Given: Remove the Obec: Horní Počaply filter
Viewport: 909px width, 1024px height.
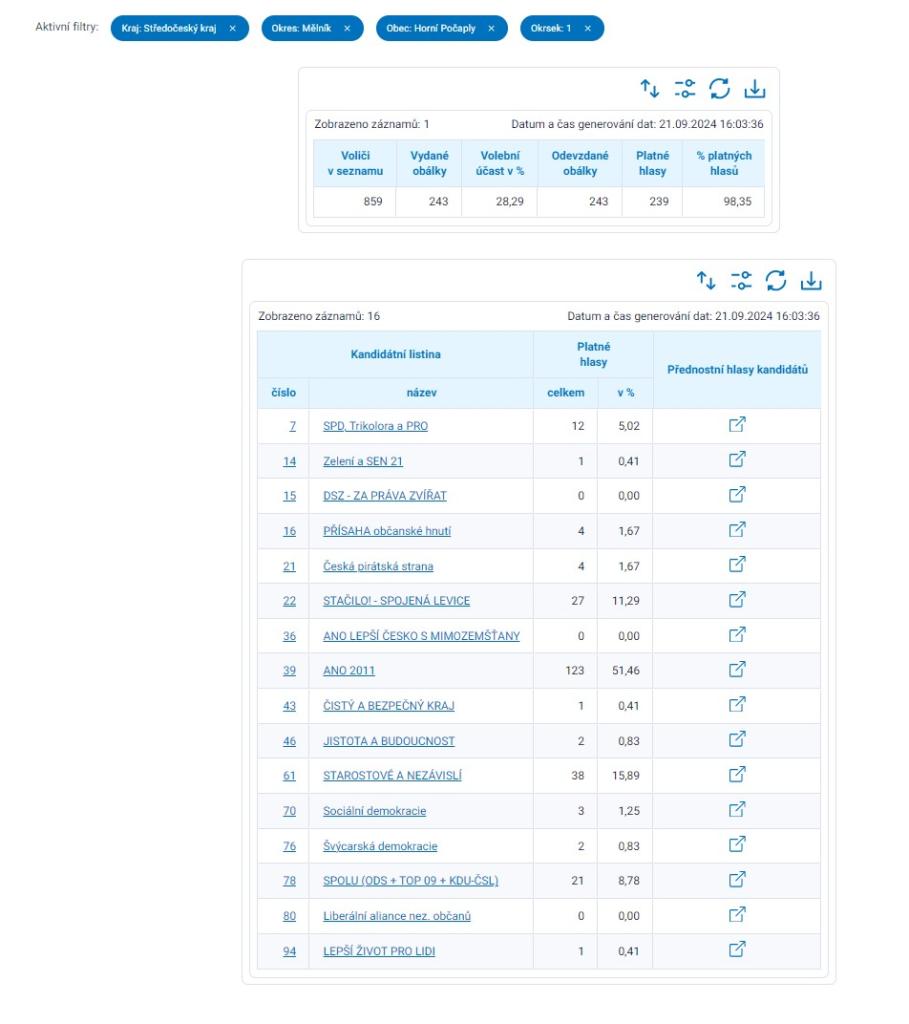Looking at the screenshot, I should (491, 28).
